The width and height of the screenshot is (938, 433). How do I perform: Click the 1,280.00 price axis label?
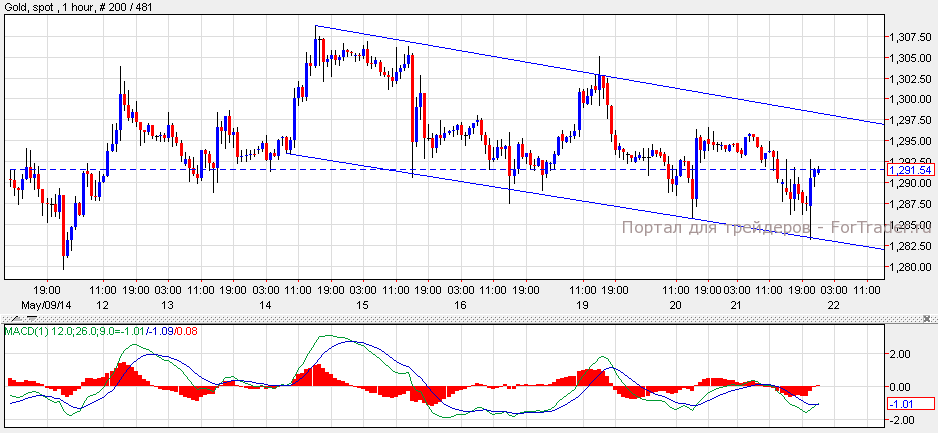coord(908,267)
